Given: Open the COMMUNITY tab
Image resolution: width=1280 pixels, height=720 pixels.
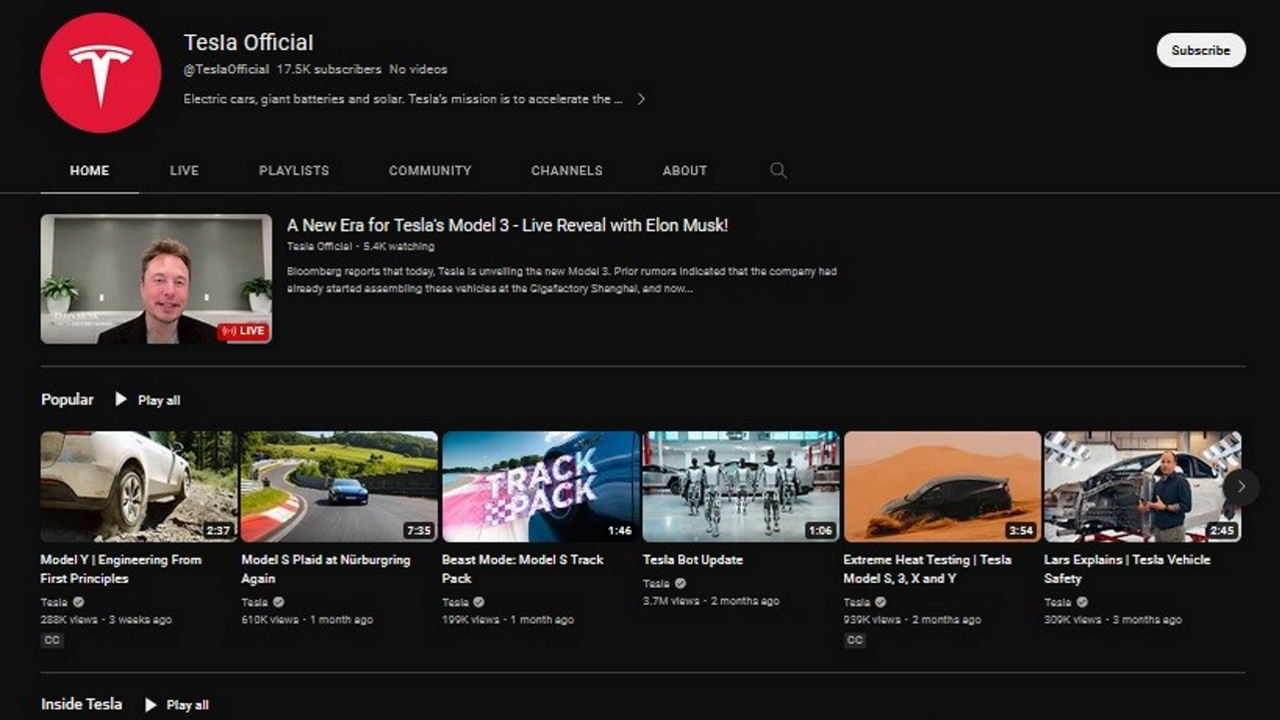Looking at the screenshot, I should point(430,170).
